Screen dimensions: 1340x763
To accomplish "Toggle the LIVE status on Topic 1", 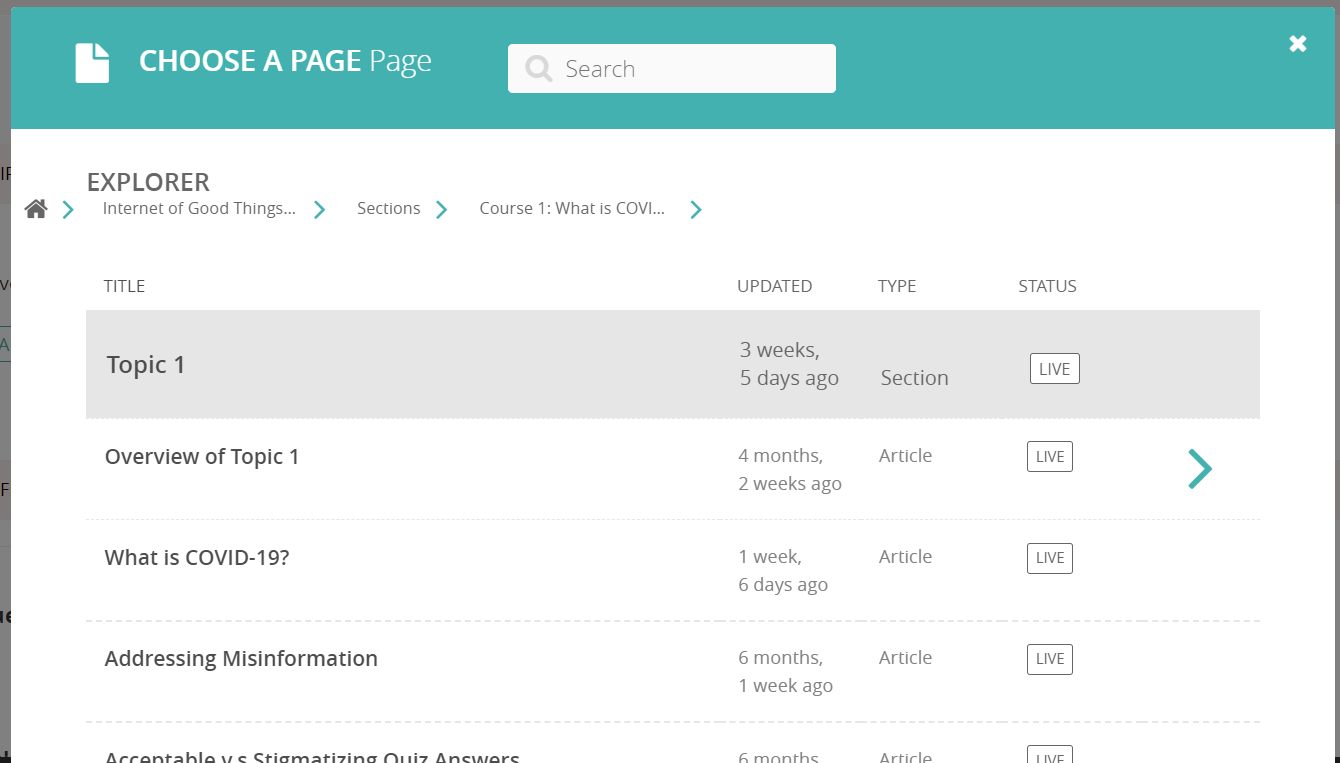I will pos(1054,368).
